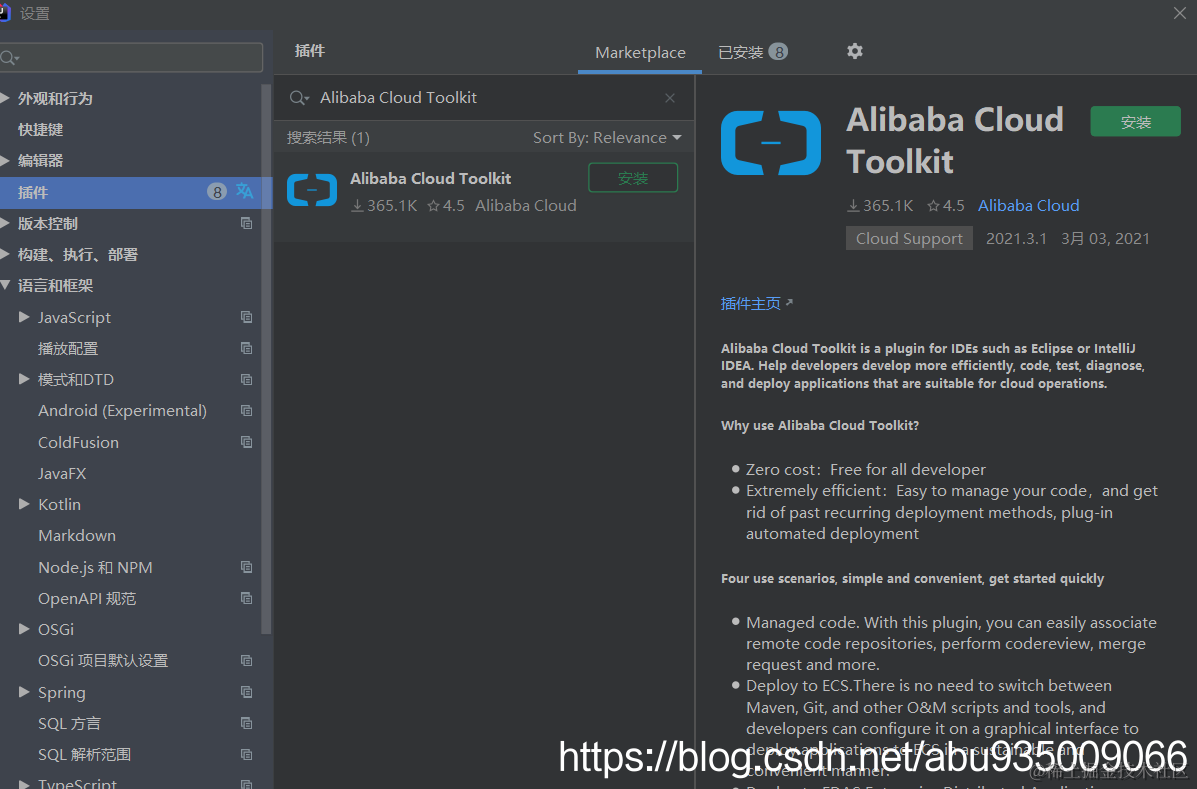Expand the OSGi tree node
1197x789 pixels.
coord(24,629)
